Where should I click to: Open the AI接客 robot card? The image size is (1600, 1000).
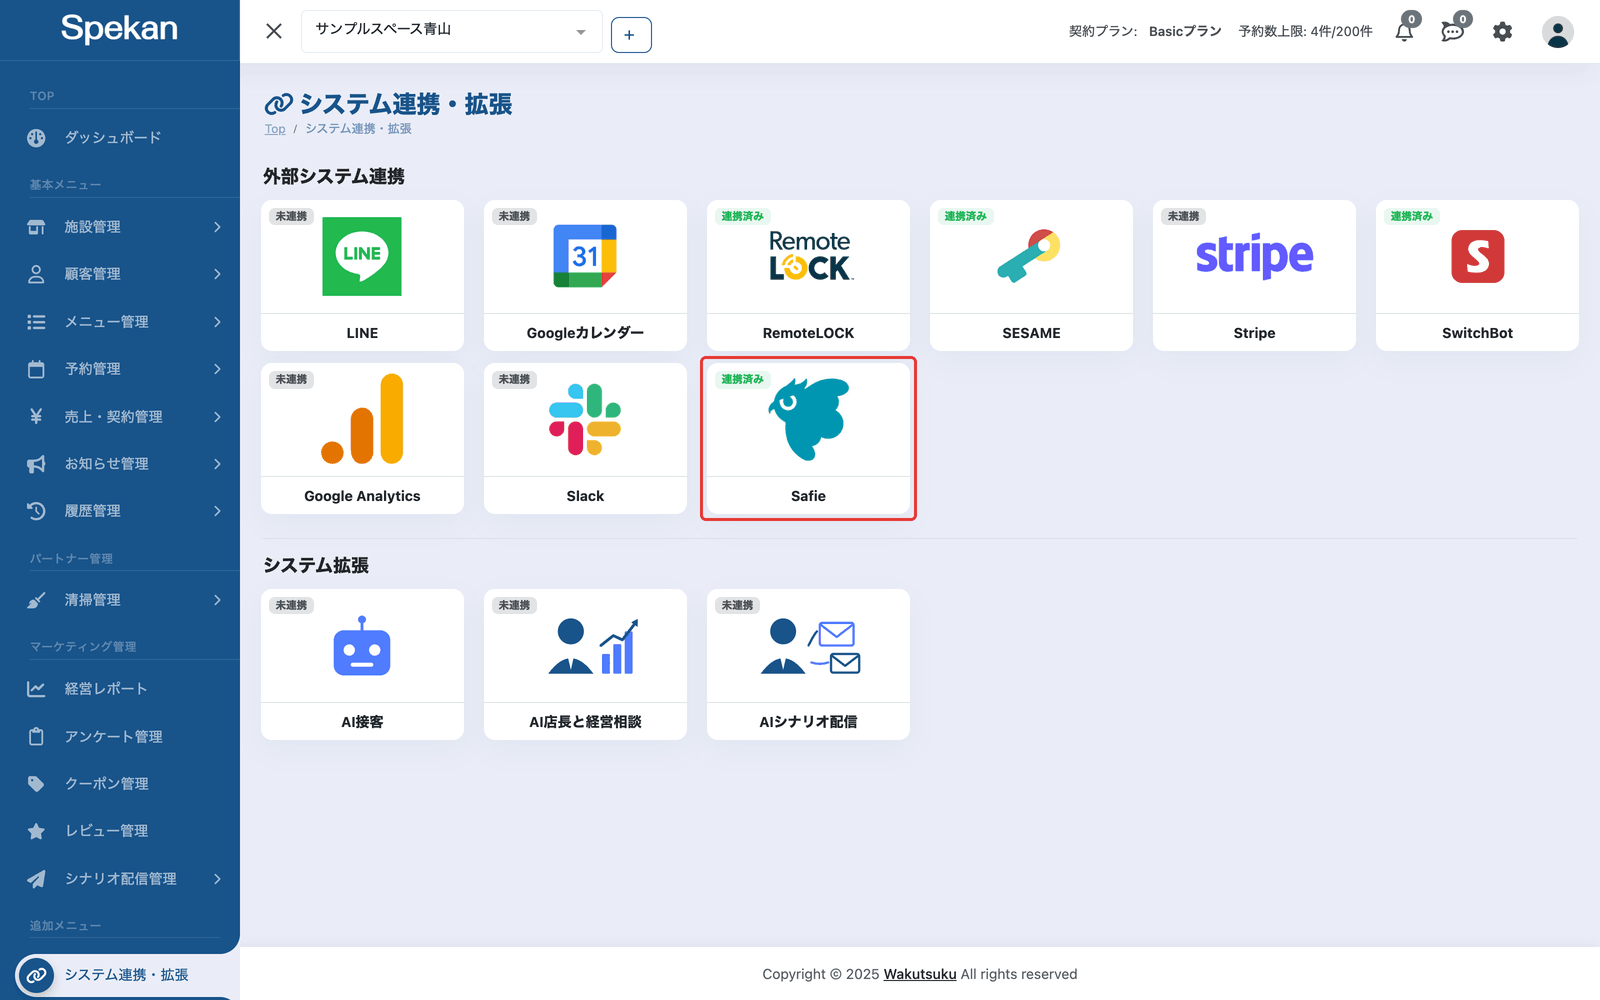tap(362, 664)
